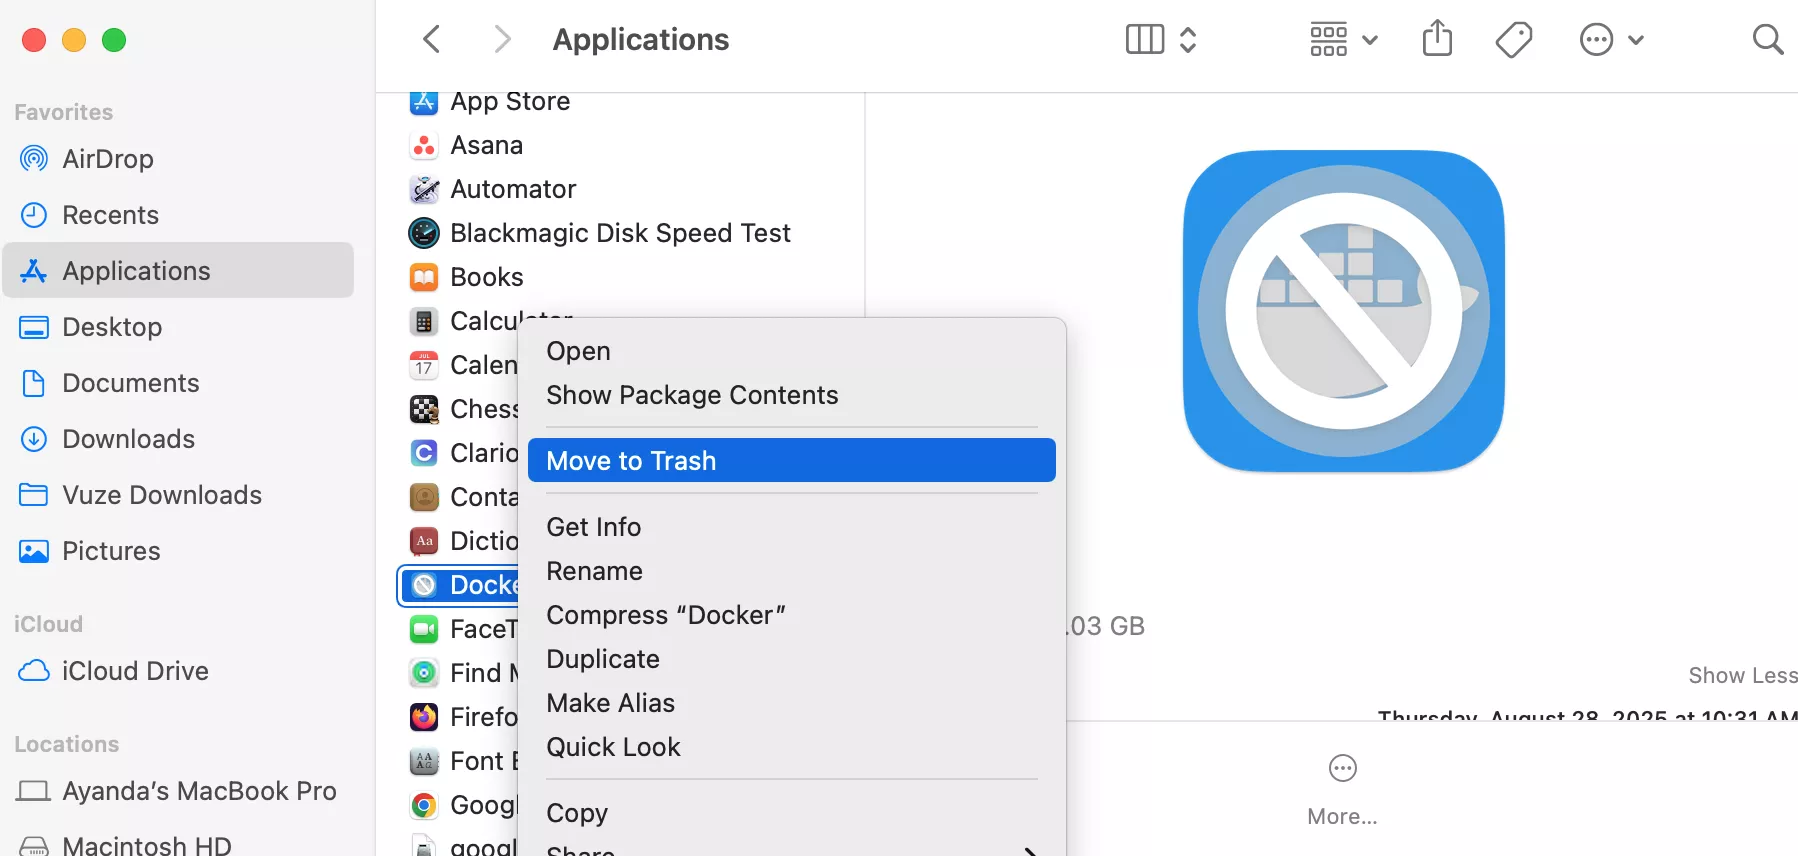Go back with the left arrow
This screenshot has width=1798, height=856.
(x=432, y=40)
